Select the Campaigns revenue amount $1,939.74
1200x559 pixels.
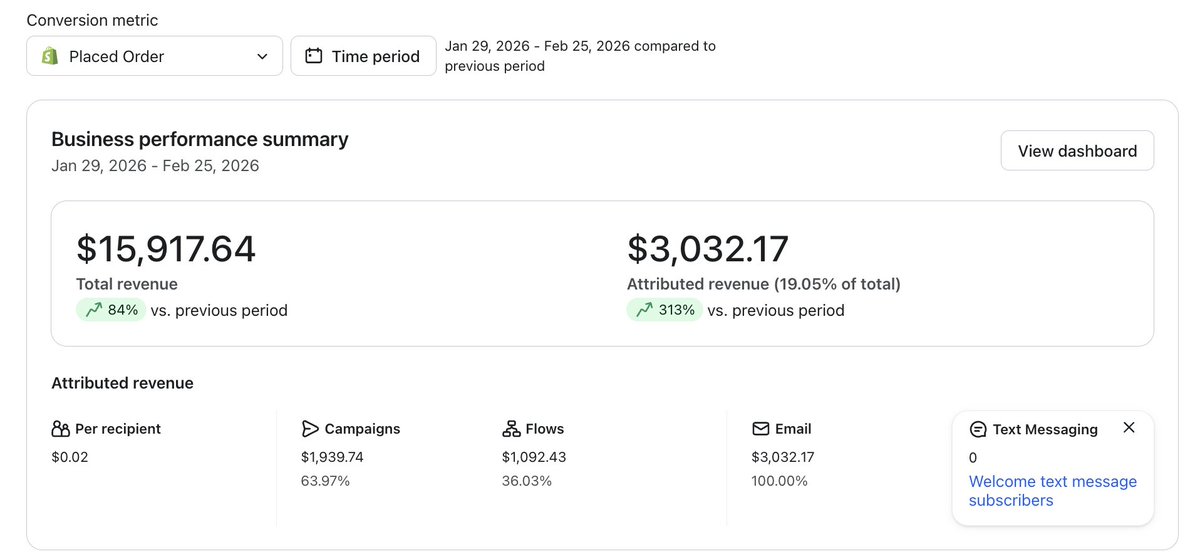point(332,457)
